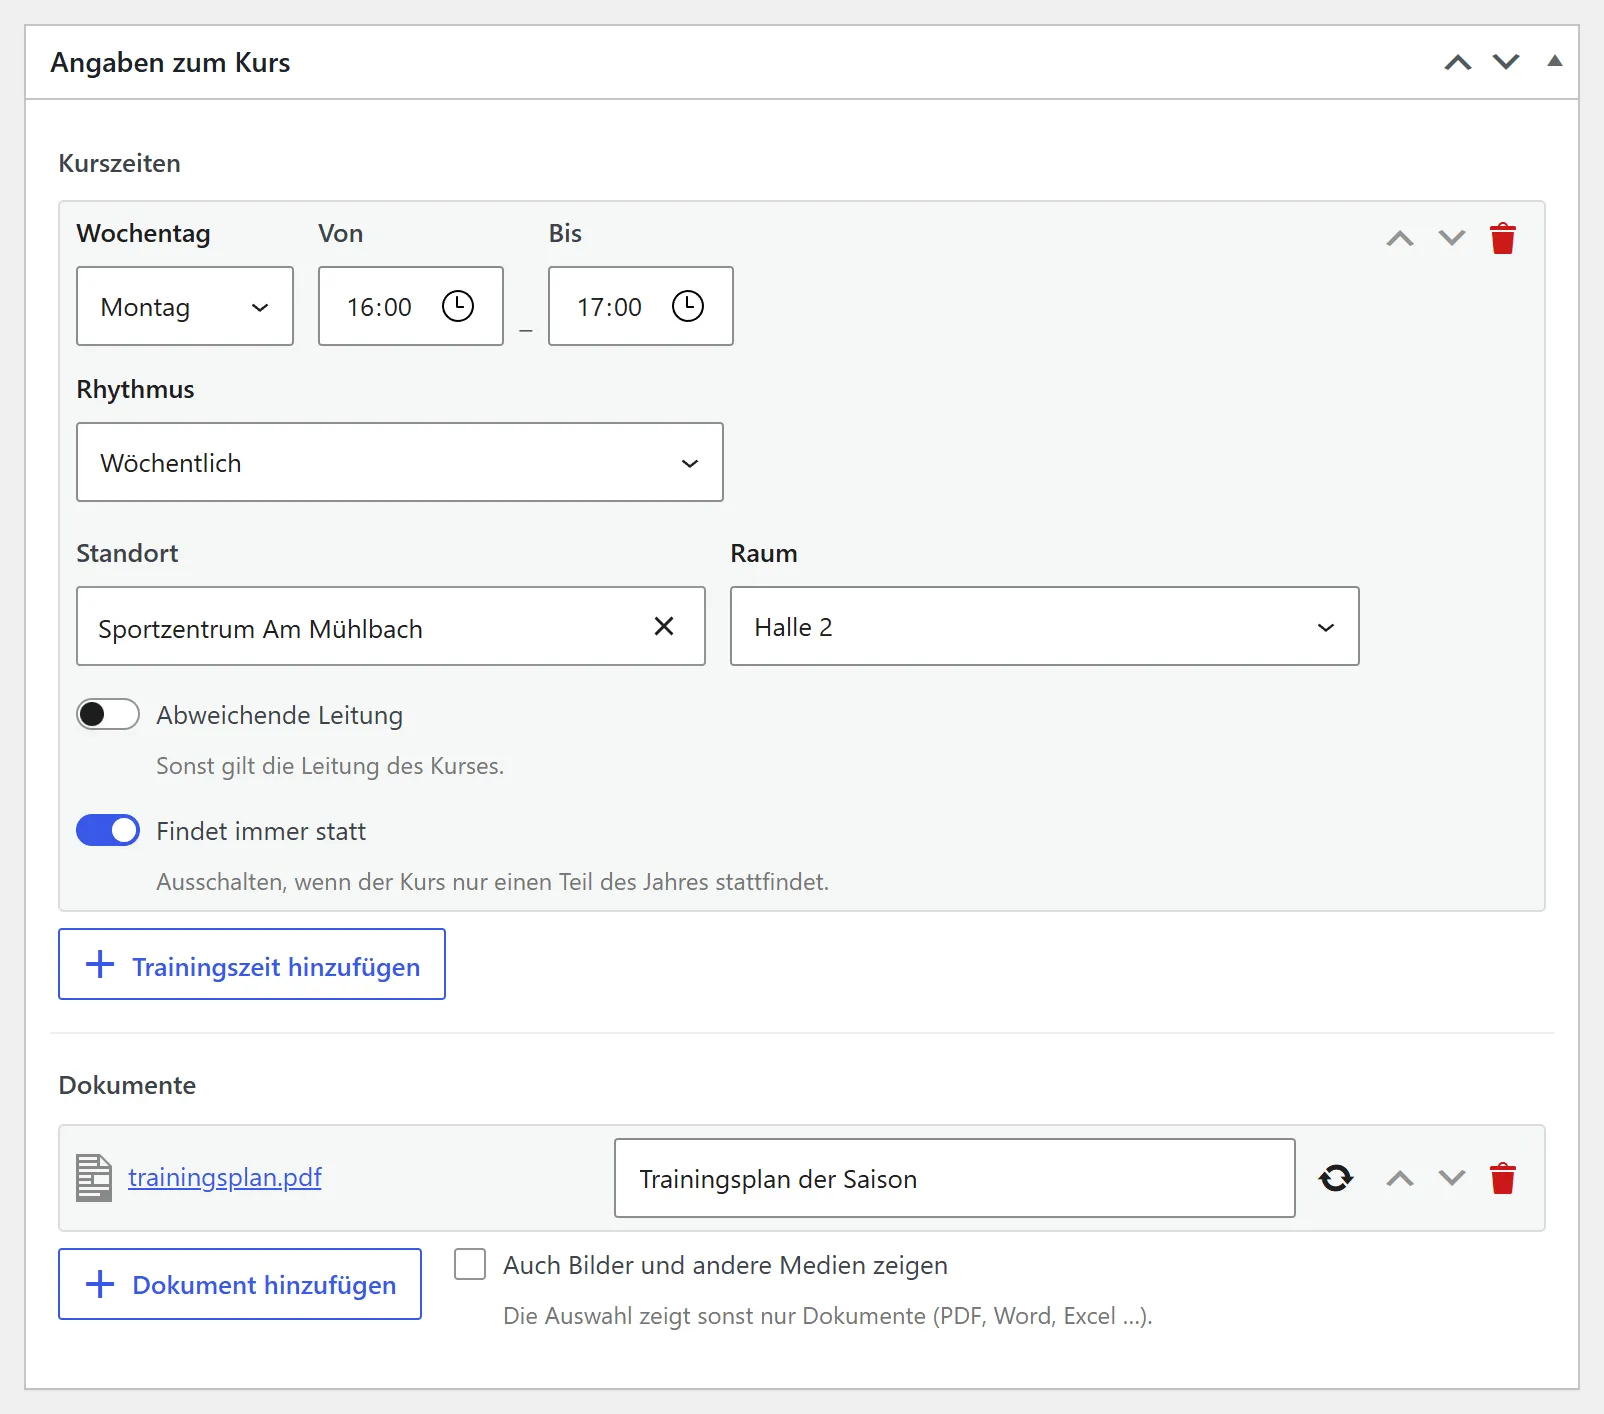1604x1414 pixels.
Task: Move trainingsplan.pdf document up
Action: tap(1400, 1178)
